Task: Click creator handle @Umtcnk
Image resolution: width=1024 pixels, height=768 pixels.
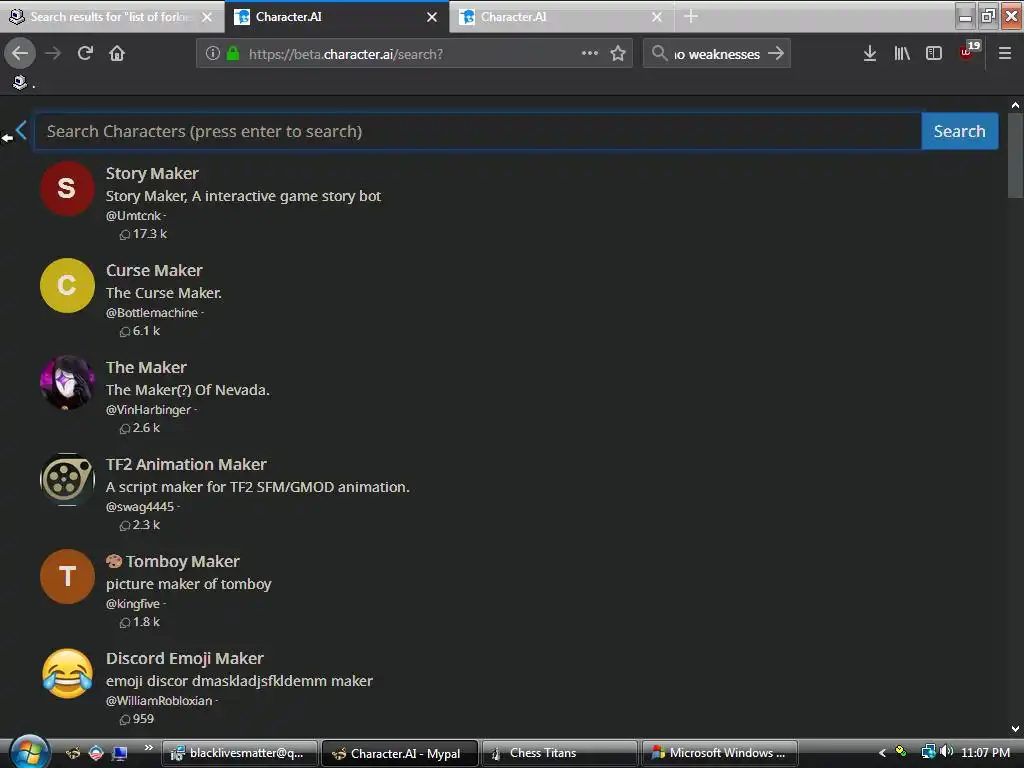Action: click(133, 216)
